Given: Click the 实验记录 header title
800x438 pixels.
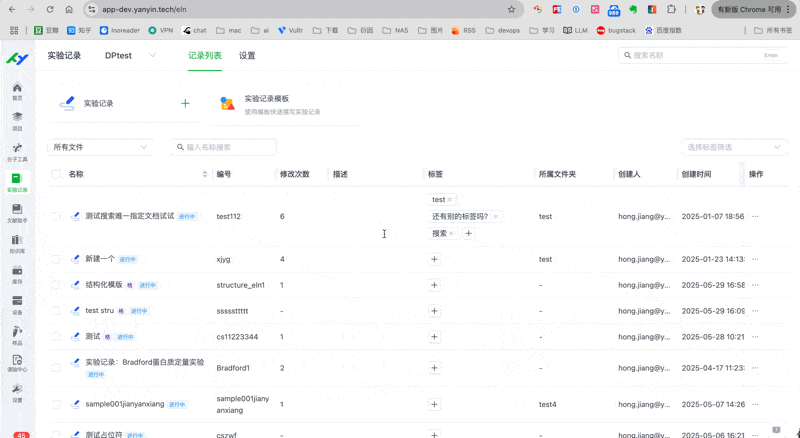Looking at the screenshot, I should pos(64,56).
